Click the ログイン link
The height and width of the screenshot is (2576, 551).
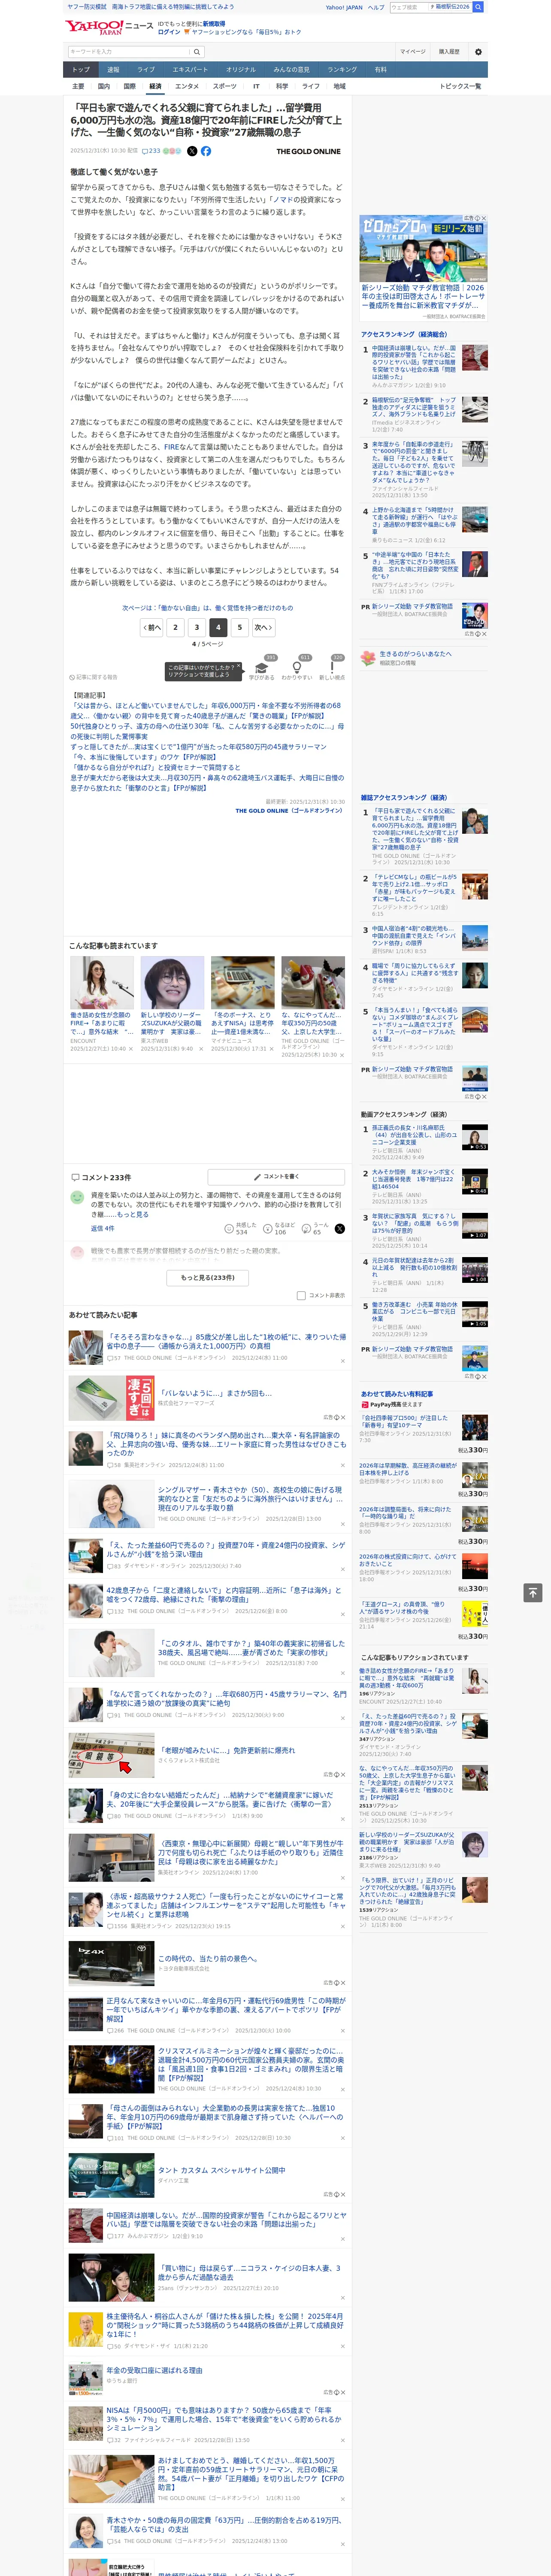point(169,32)
